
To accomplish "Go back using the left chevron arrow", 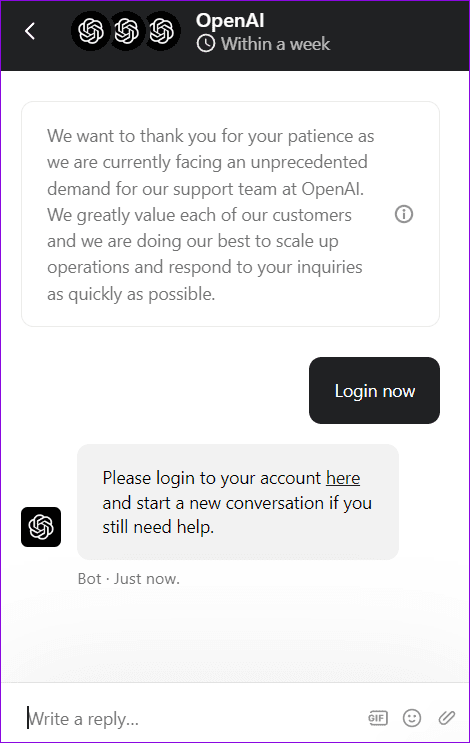I will click(30, 32).
